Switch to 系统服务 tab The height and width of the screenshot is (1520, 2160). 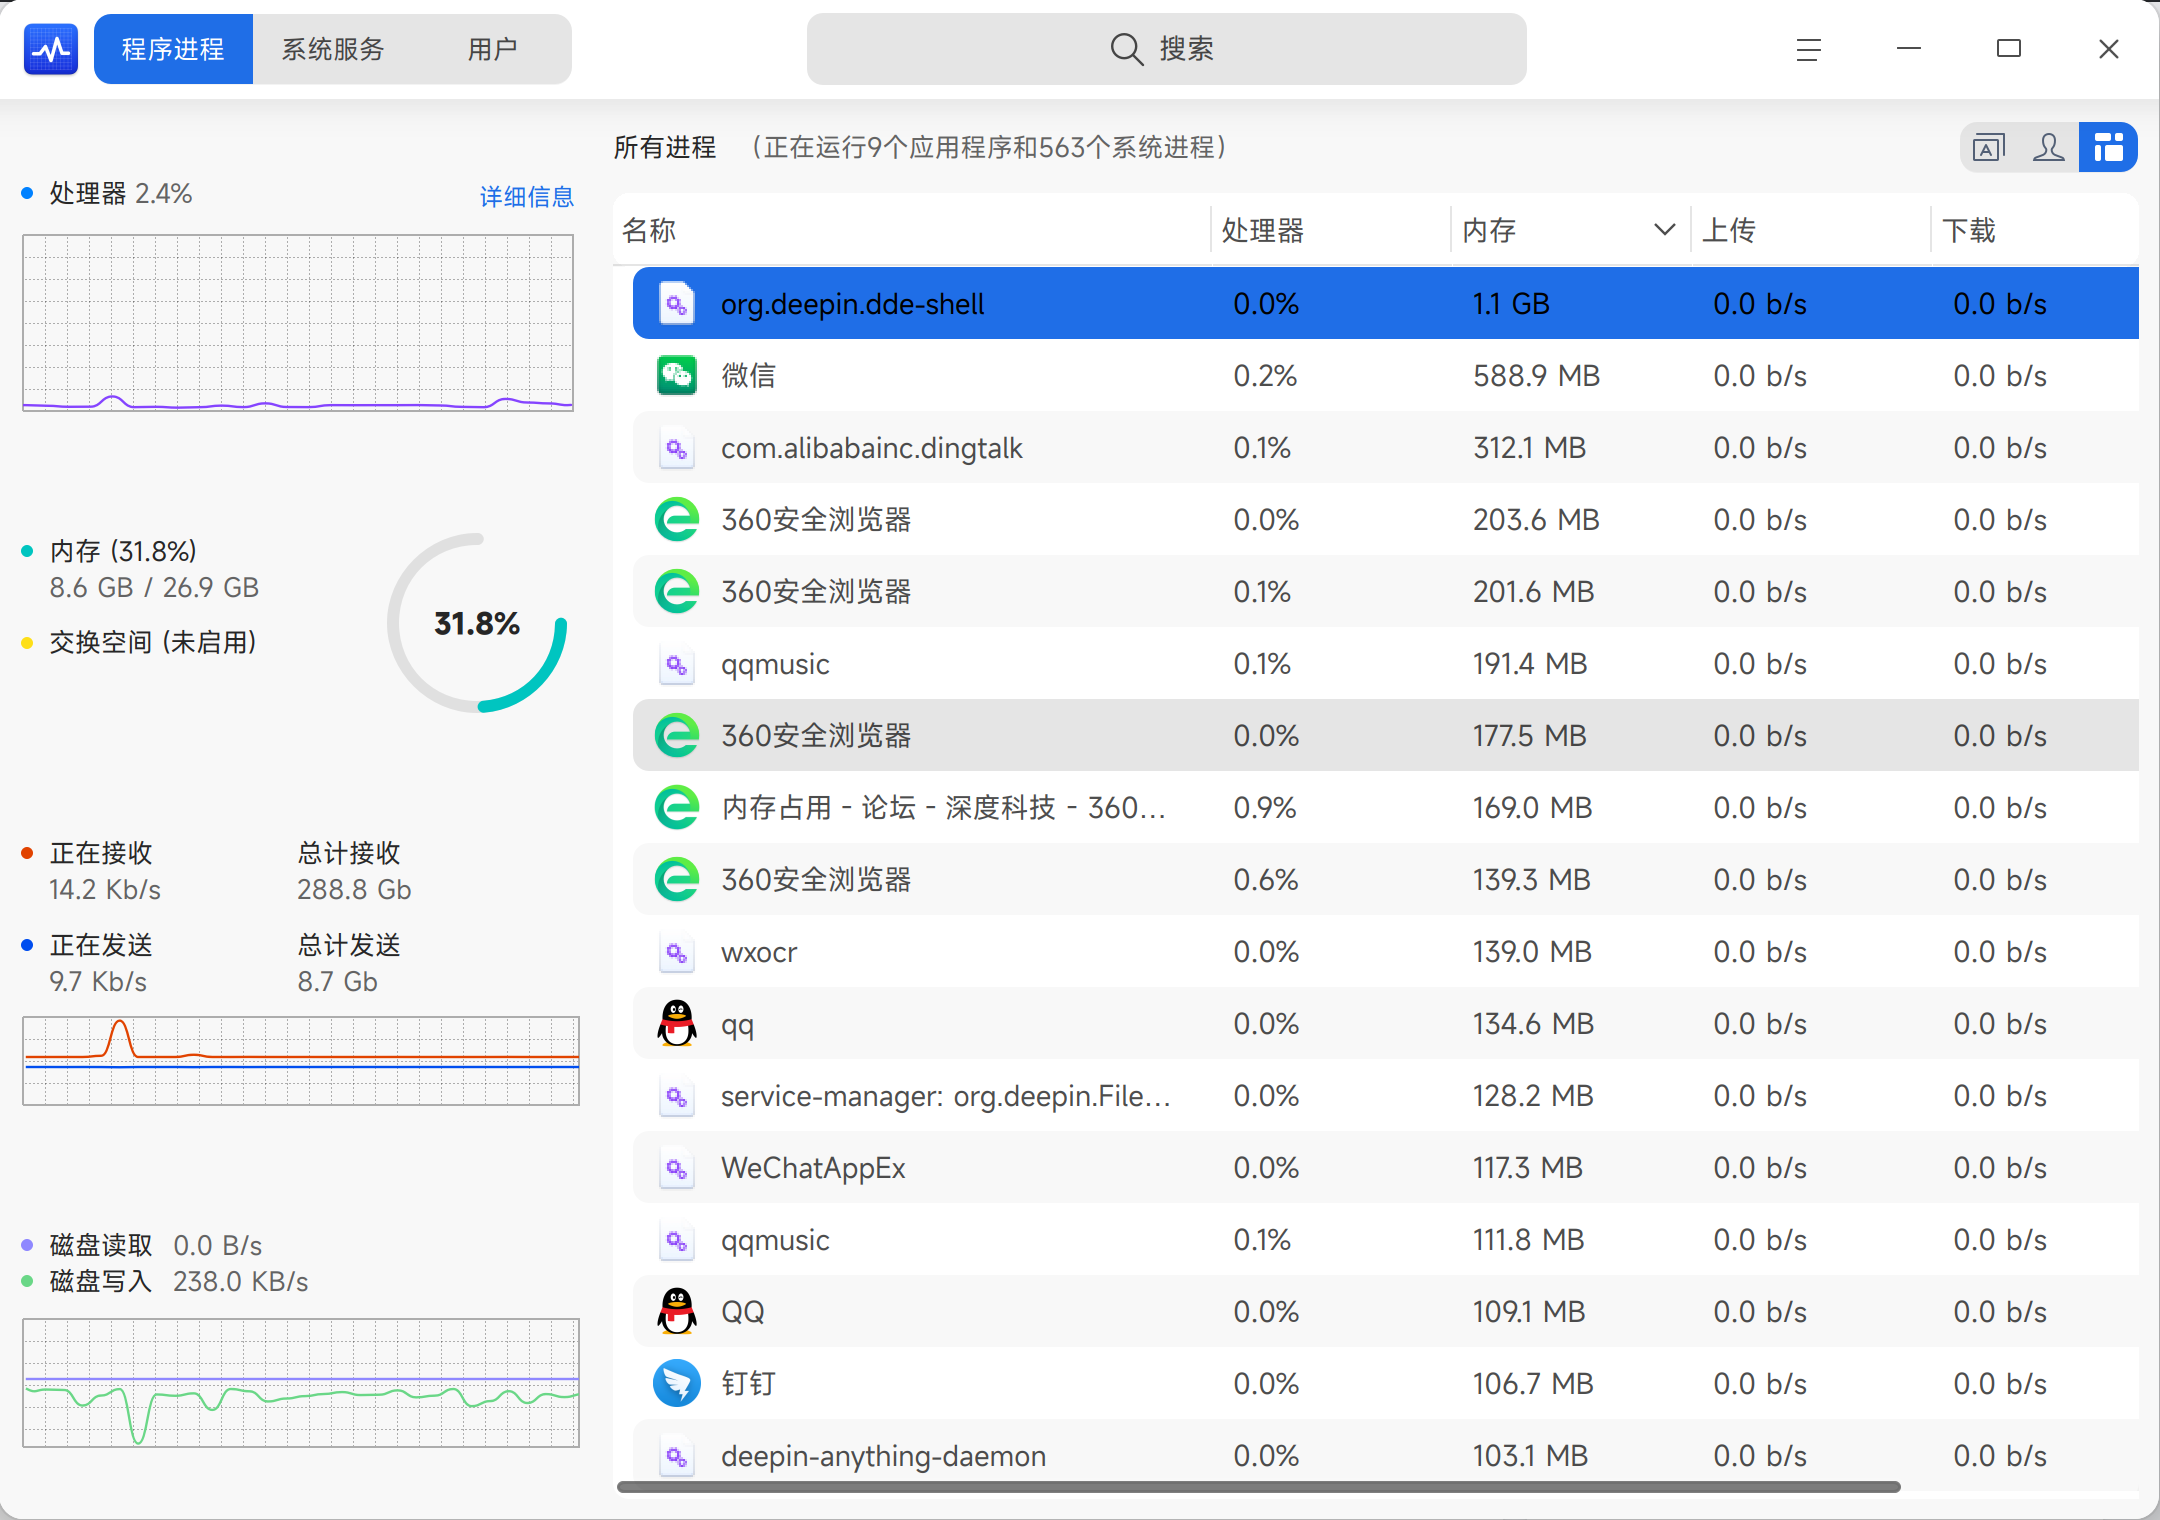pyautogui.click(x=333, y=49)
